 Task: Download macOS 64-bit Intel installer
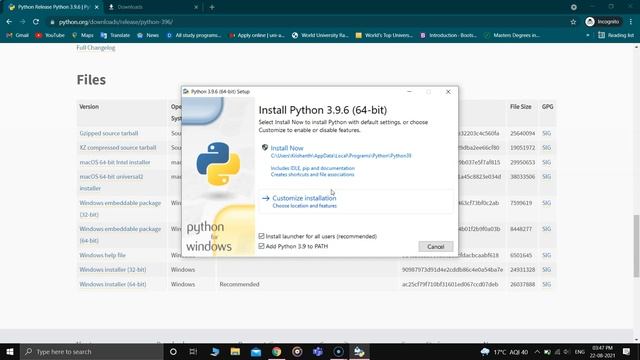(x=115, y=162)
